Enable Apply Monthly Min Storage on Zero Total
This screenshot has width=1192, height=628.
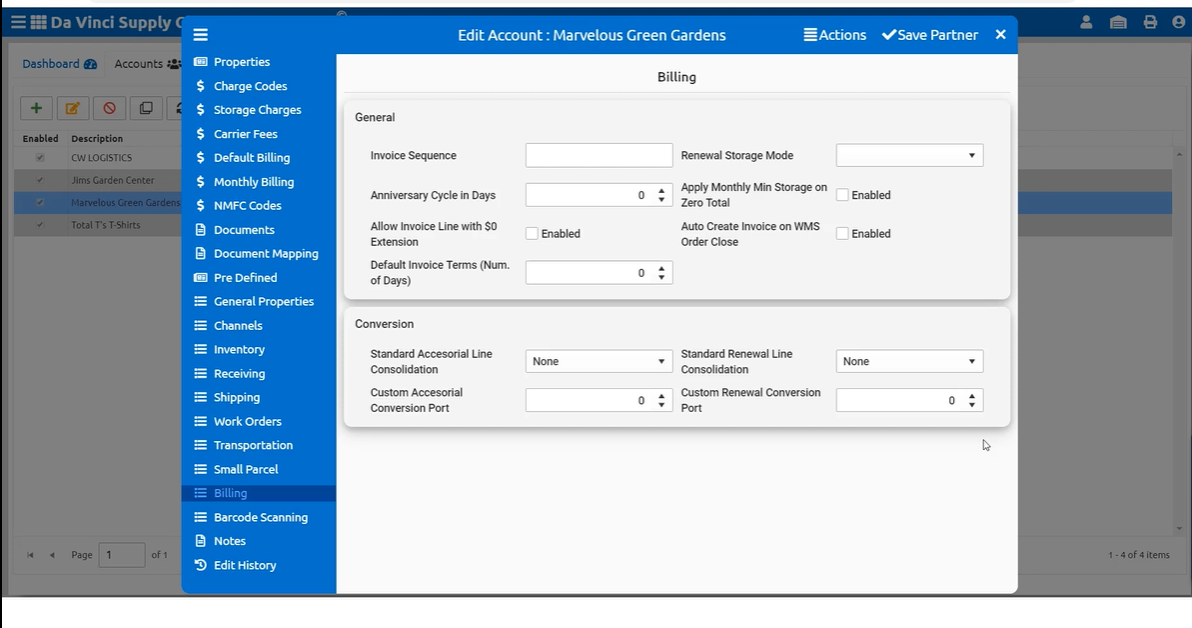click(843, 195)
